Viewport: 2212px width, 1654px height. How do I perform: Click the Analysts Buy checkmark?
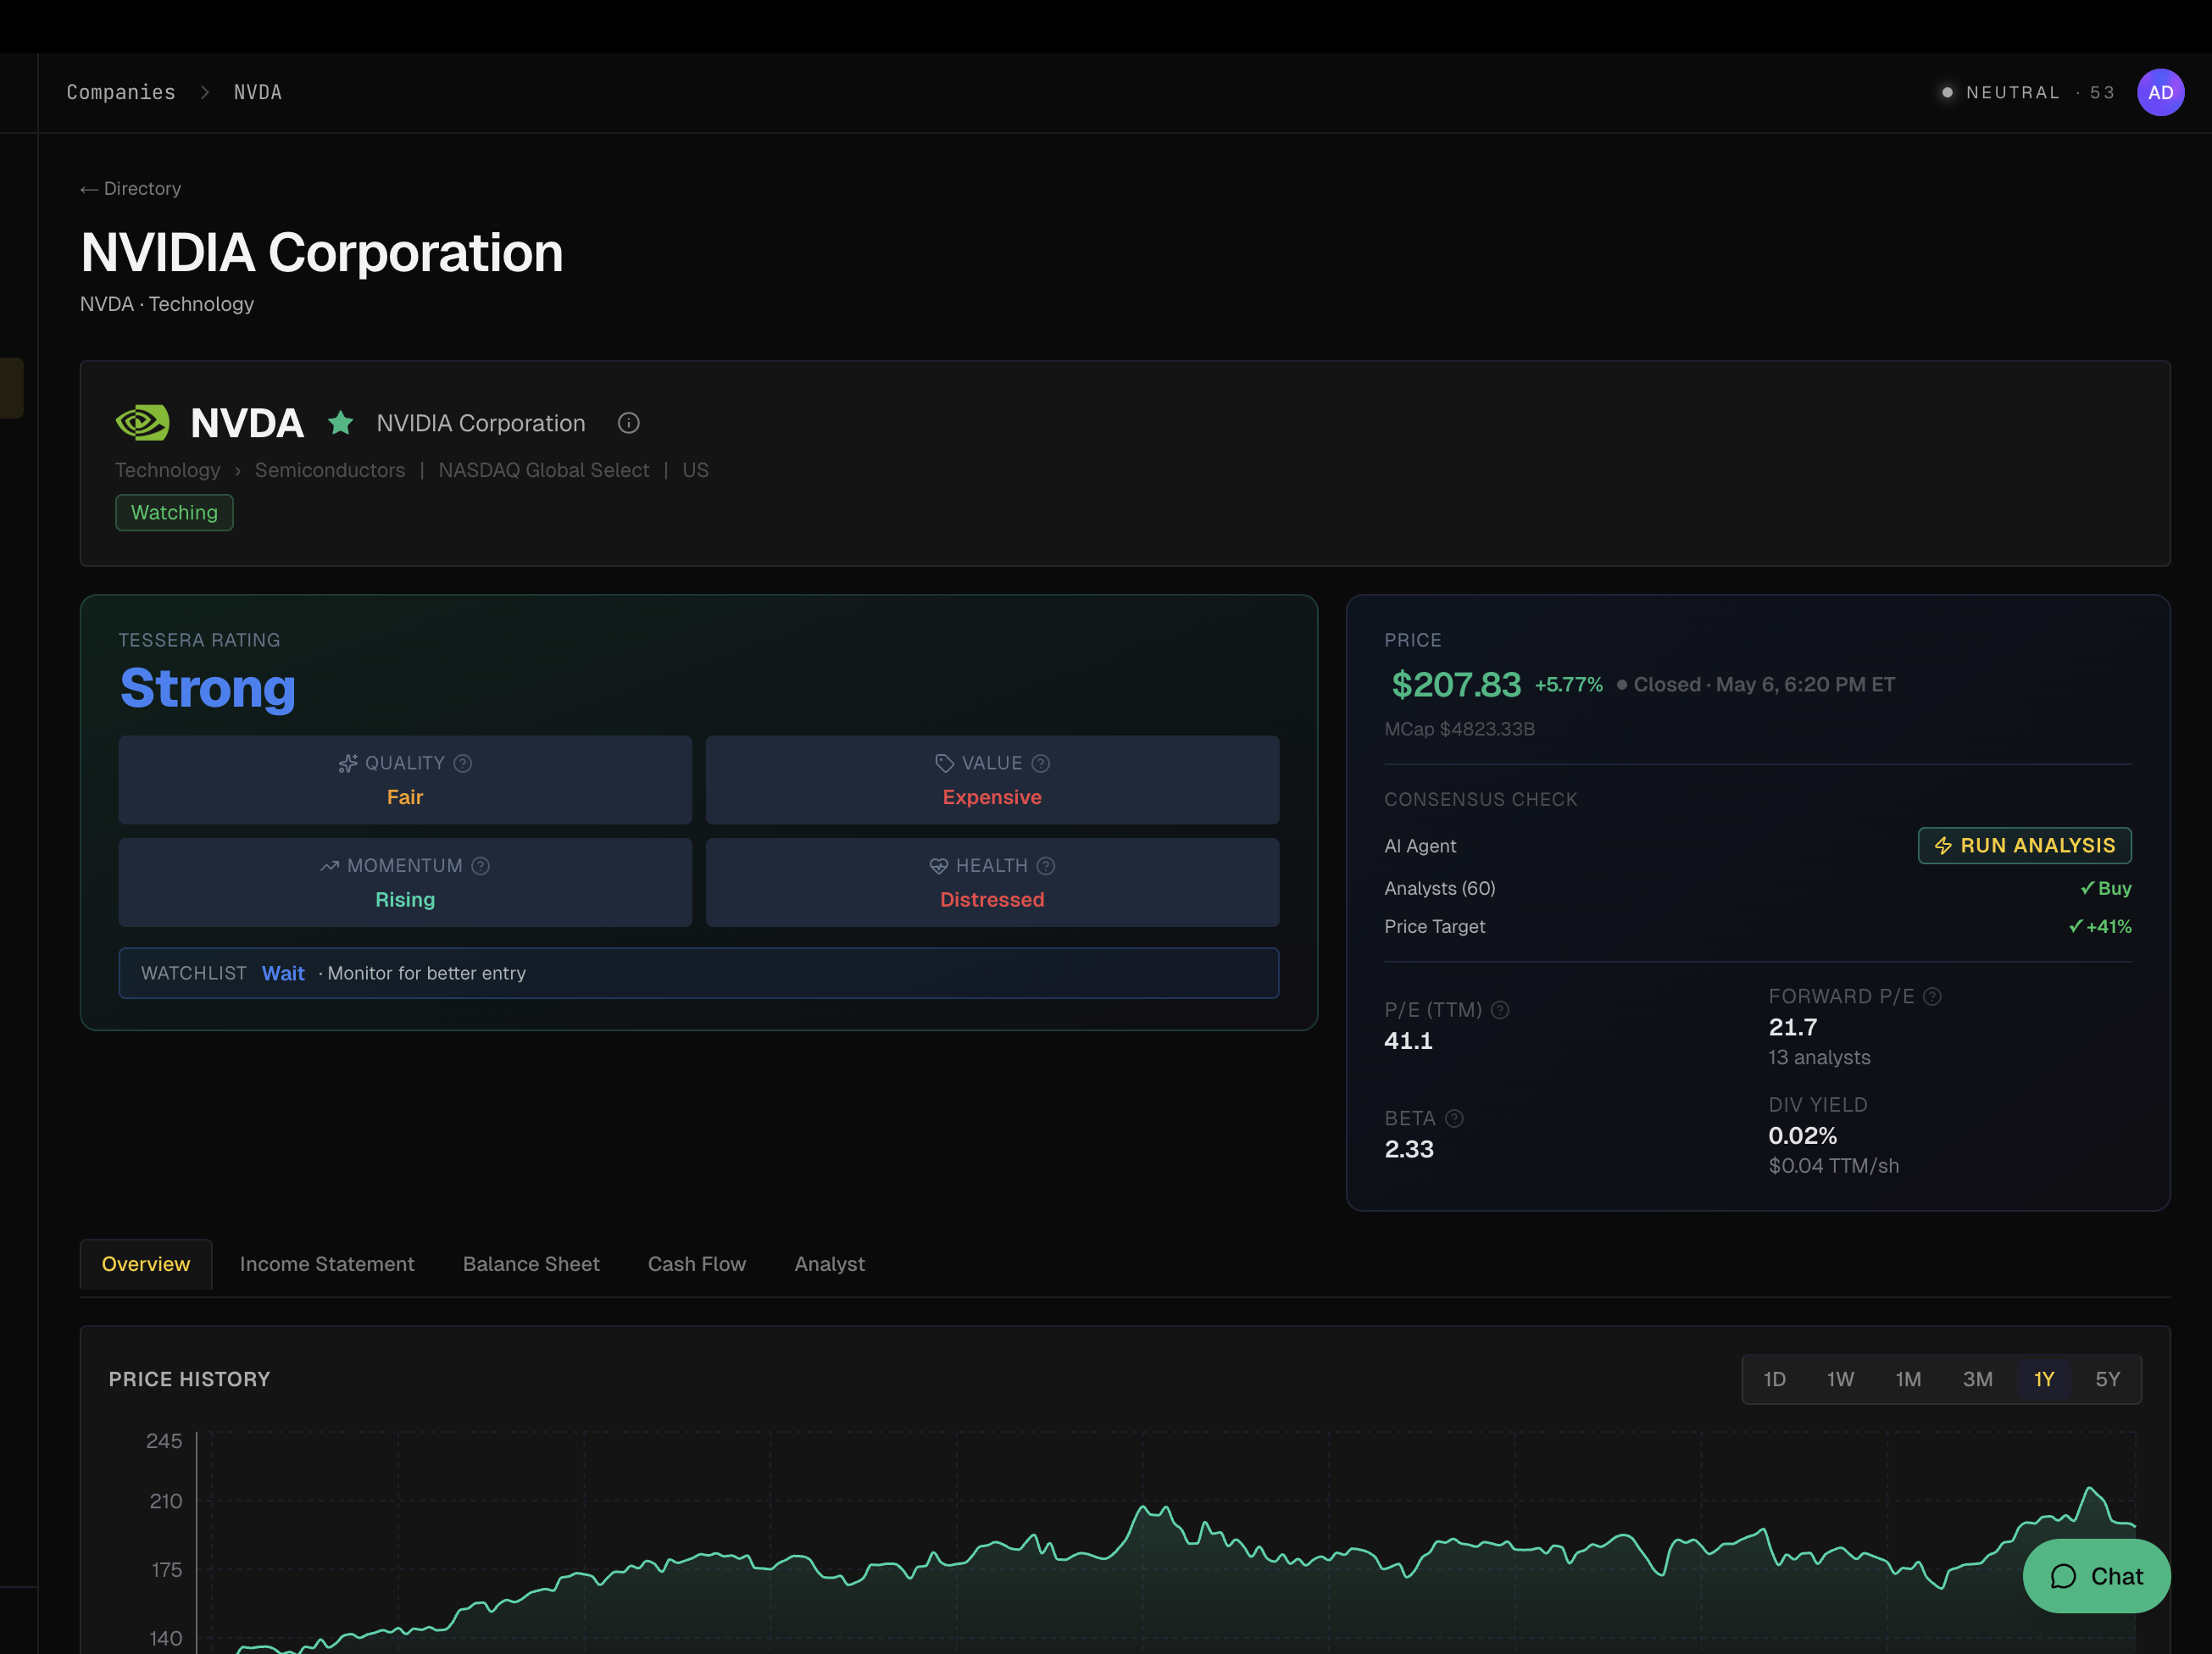point(2087,888)
